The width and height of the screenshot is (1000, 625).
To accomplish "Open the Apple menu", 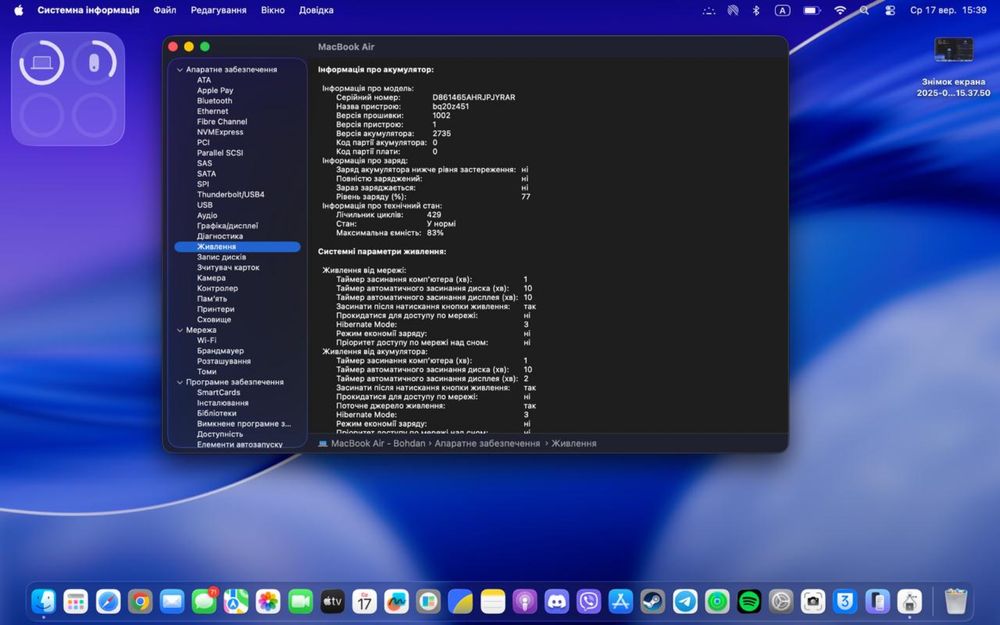I will pos(18,10).
